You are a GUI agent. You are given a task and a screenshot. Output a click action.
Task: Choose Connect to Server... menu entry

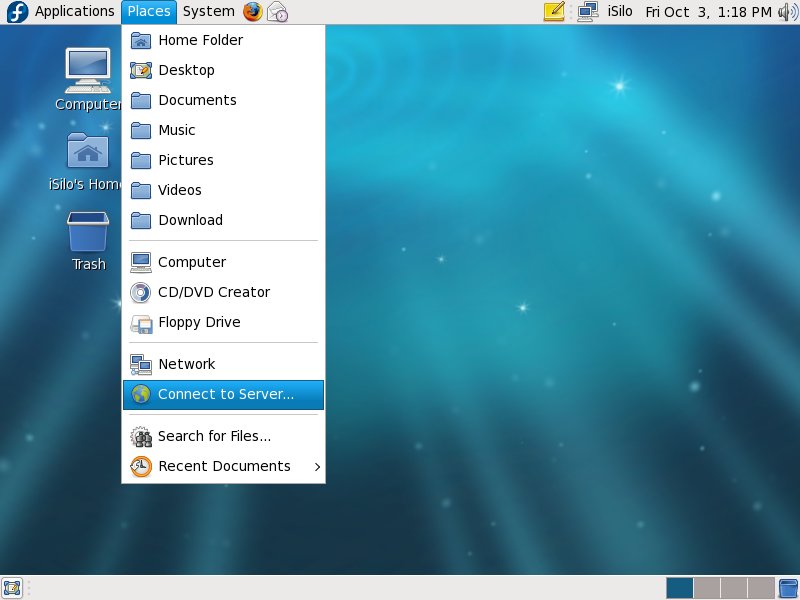[225, 394]
